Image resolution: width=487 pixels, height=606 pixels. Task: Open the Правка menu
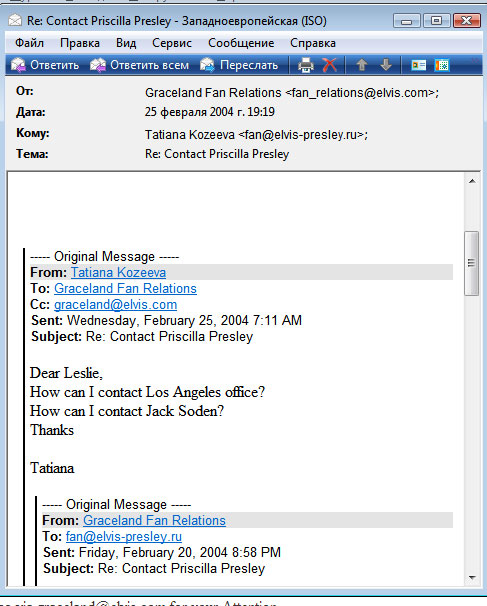(80, 43)
